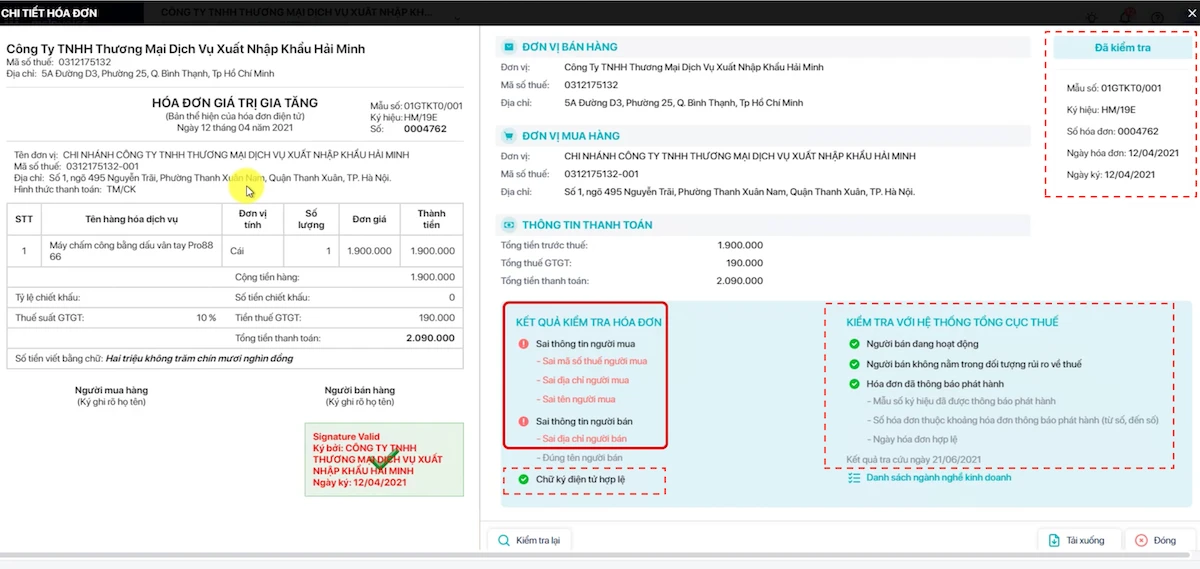Click the payment information section icon
Screen dimensions: 1200x569
(x=510, y=225)
